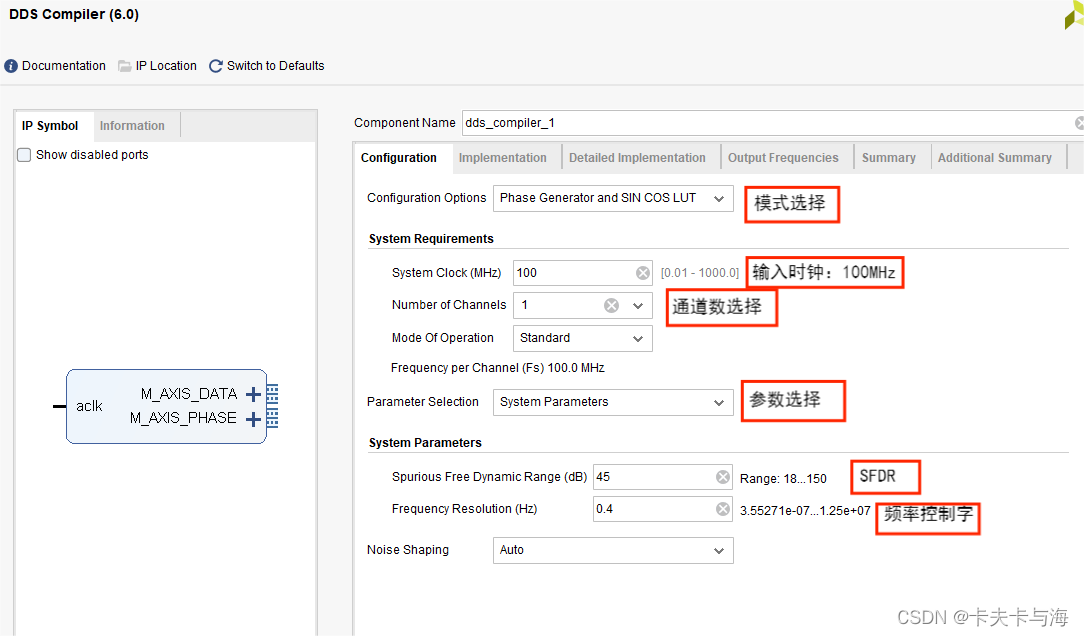Clear the Spurious Free Dynamic Range field
This screenshot has width=1084, height=636.
(x=723, y=477)
